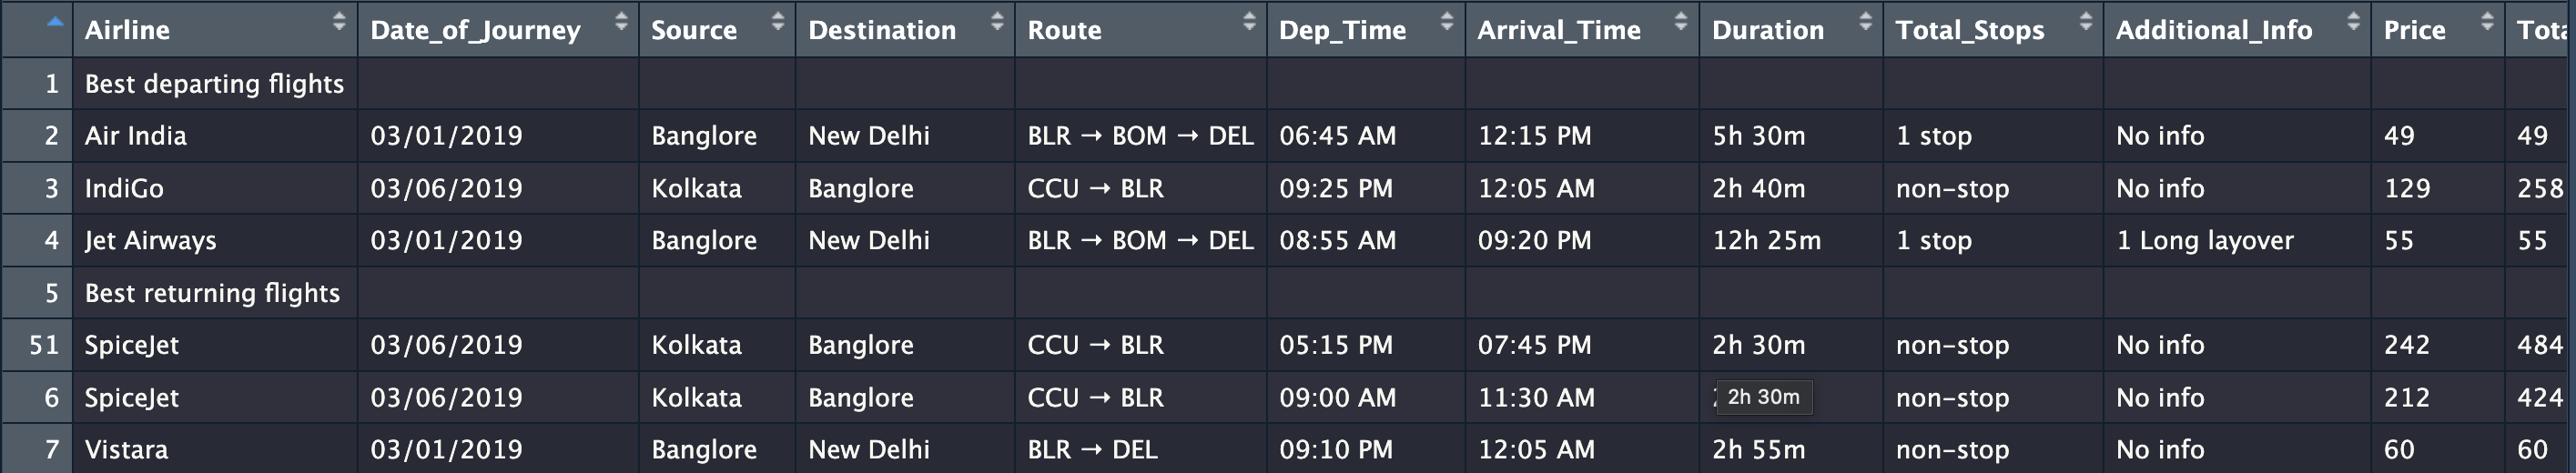Select the Price column header
This screenshot has height=473, width=2576.
[x=2438, y=29]
